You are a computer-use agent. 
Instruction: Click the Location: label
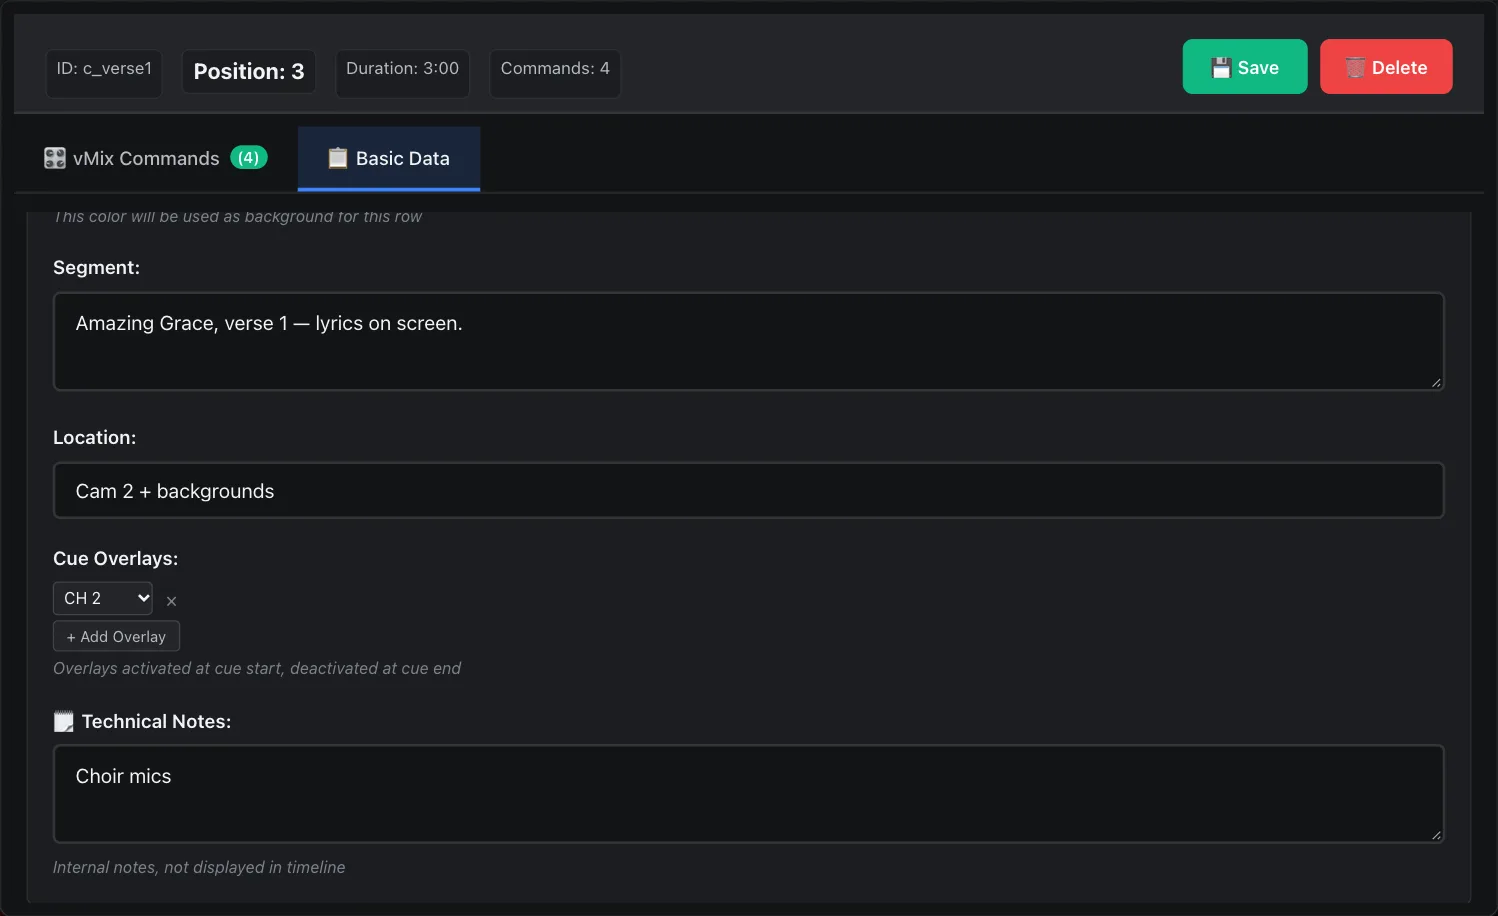point(95,437)
